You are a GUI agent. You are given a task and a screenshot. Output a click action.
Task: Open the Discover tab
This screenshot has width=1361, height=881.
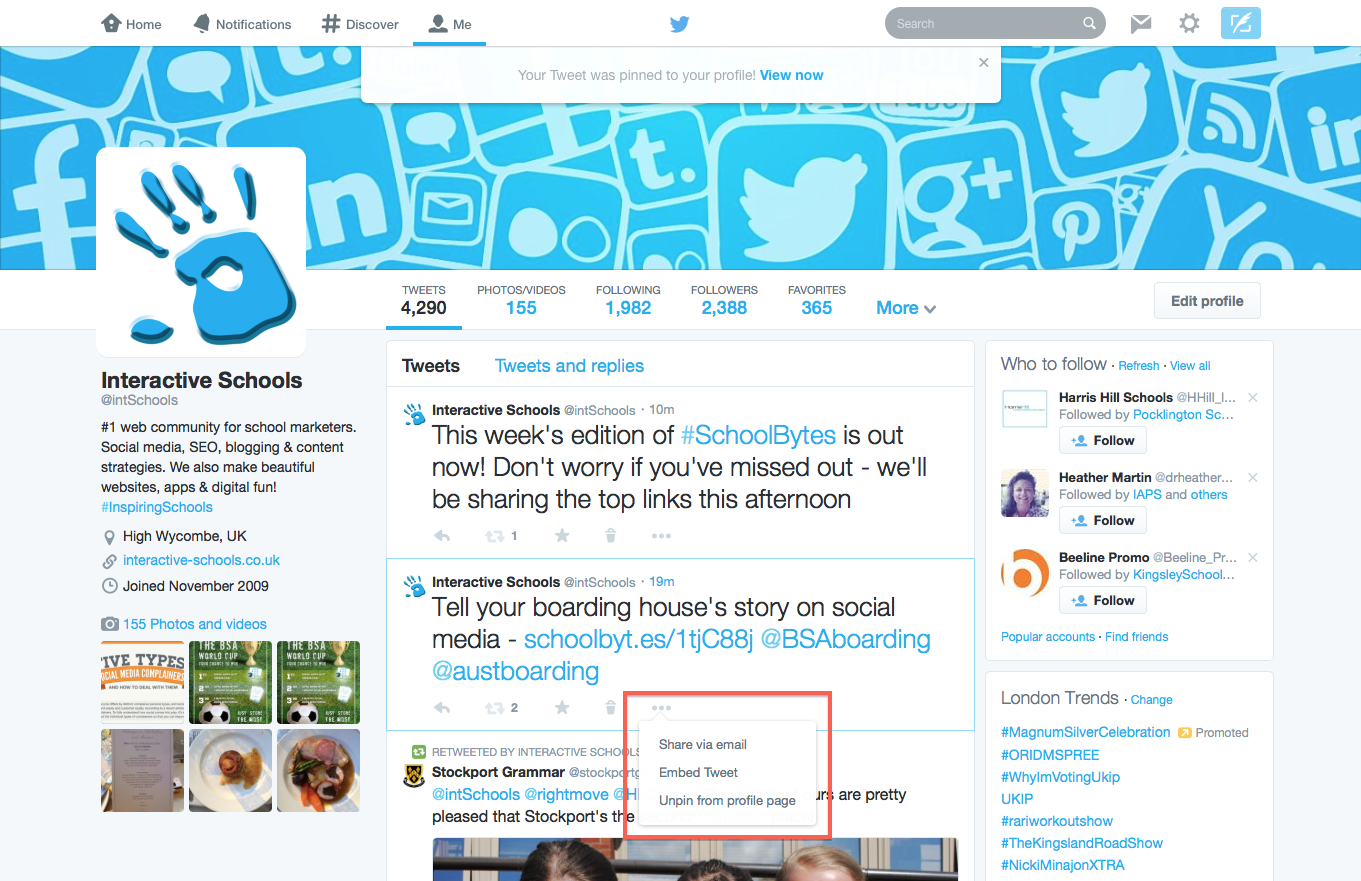tap(360, 24)
